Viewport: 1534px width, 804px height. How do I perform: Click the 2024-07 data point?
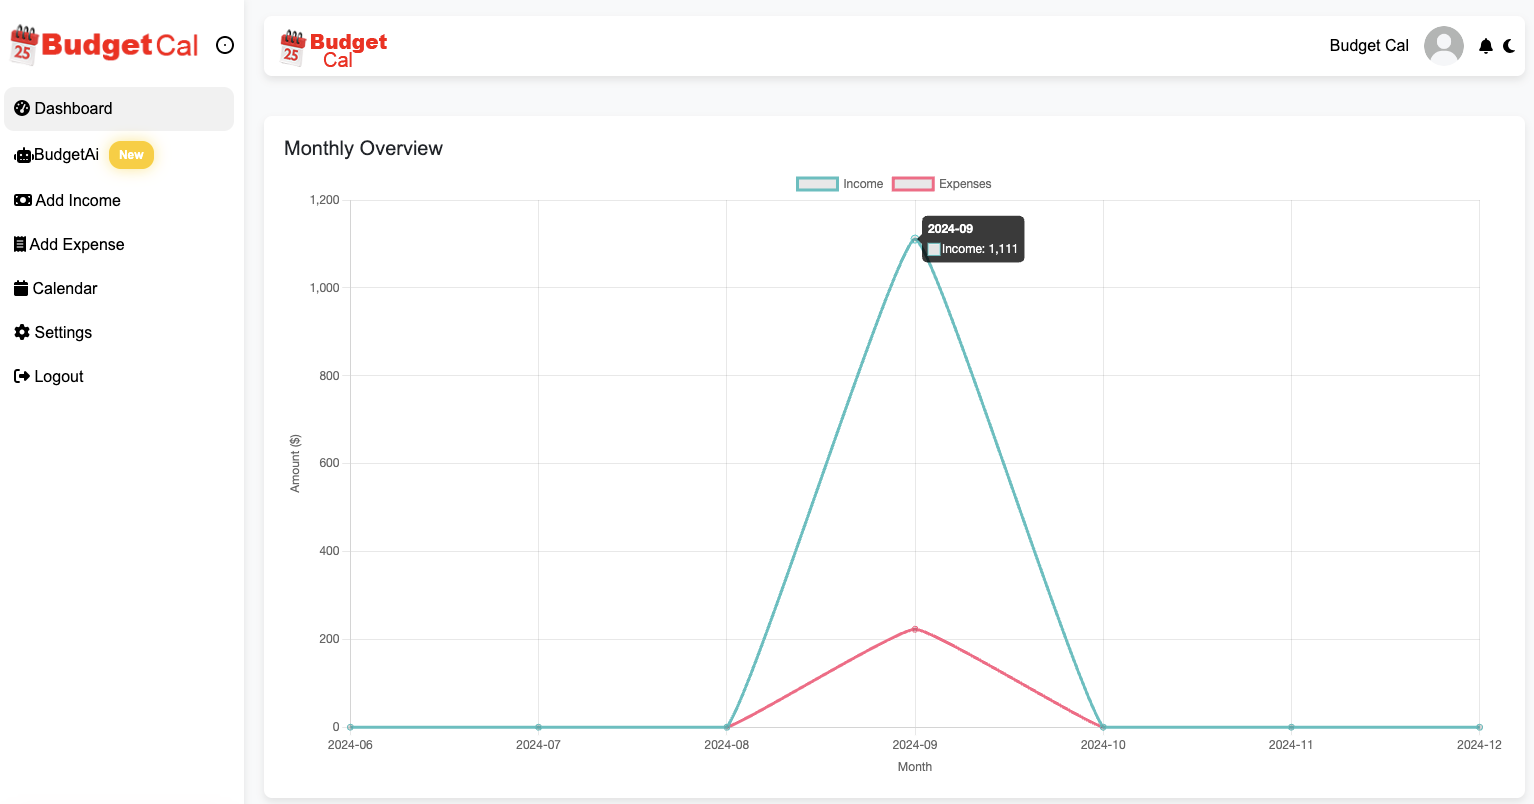pyautogui.click(x=538, y=727)
